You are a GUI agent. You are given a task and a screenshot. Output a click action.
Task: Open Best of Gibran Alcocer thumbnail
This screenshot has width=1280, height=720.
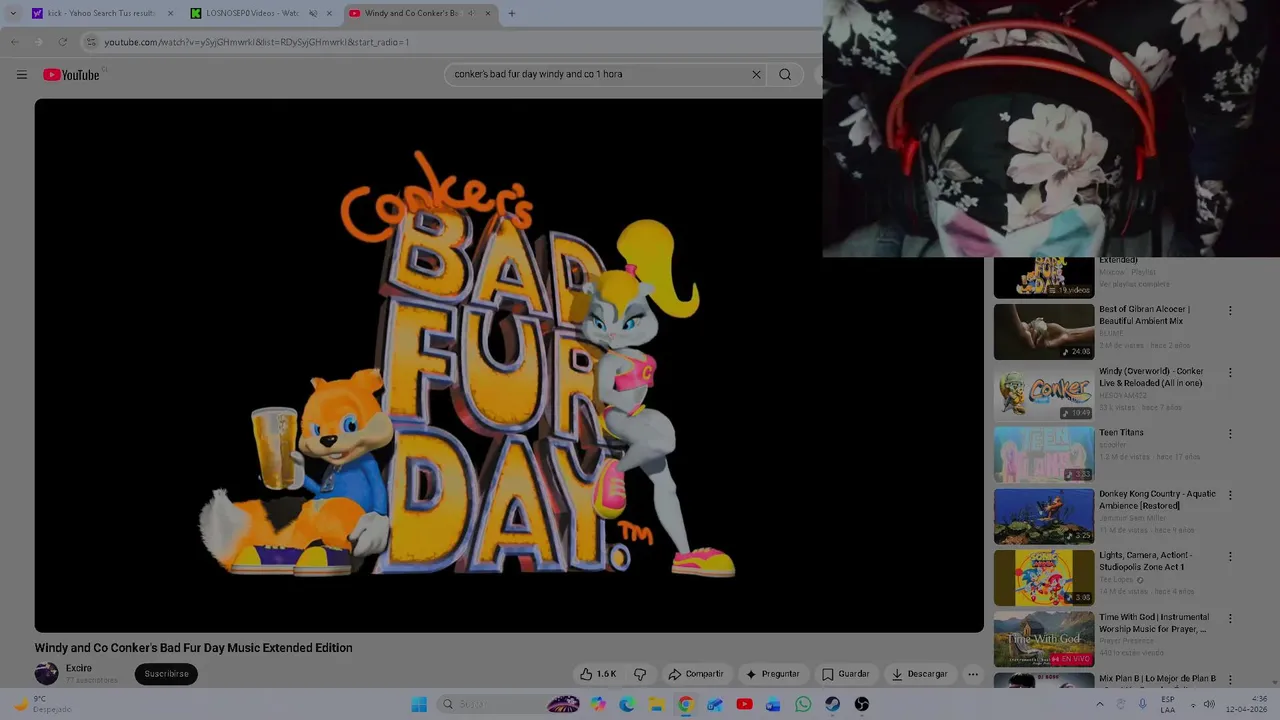click(1044, 332)
